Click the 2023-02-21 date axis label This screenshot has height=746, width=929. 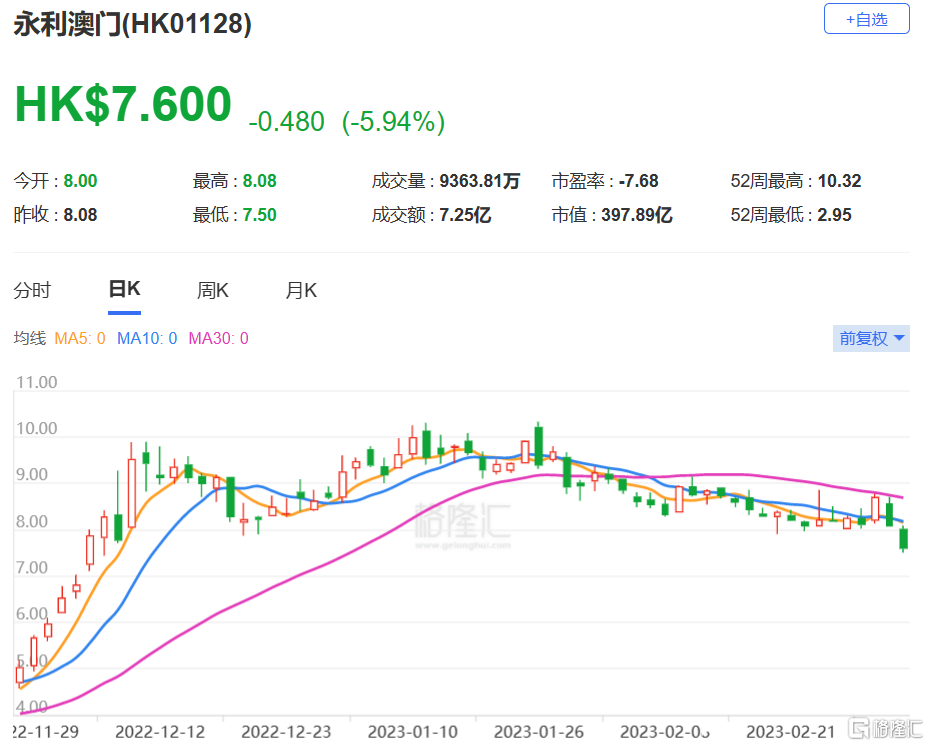(x=791, y=732)
